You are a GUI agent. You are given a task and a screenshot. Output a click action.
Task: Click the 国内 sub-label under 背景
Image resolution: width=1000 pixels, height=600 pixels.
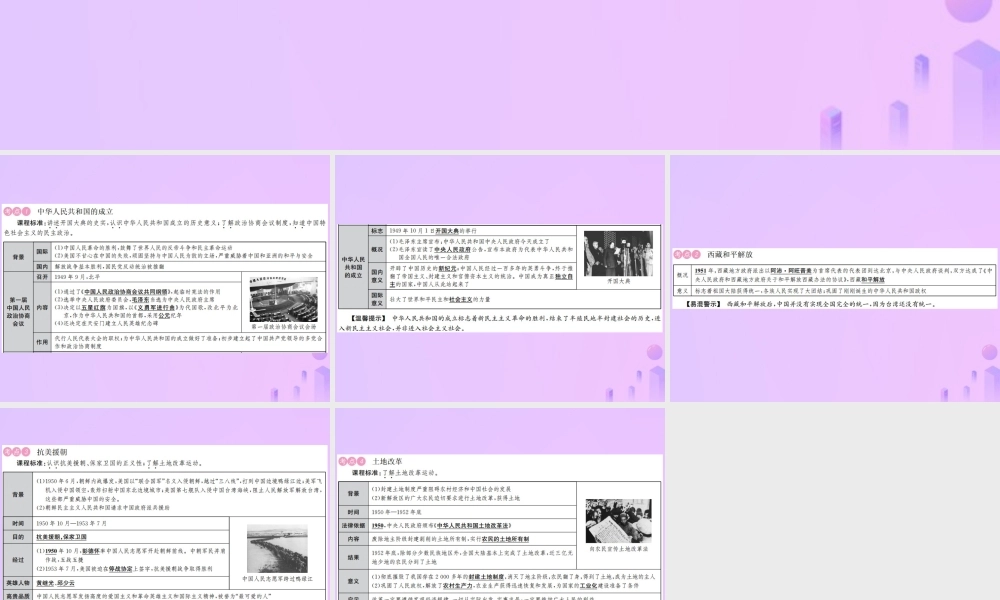click(x=42, y=267)
